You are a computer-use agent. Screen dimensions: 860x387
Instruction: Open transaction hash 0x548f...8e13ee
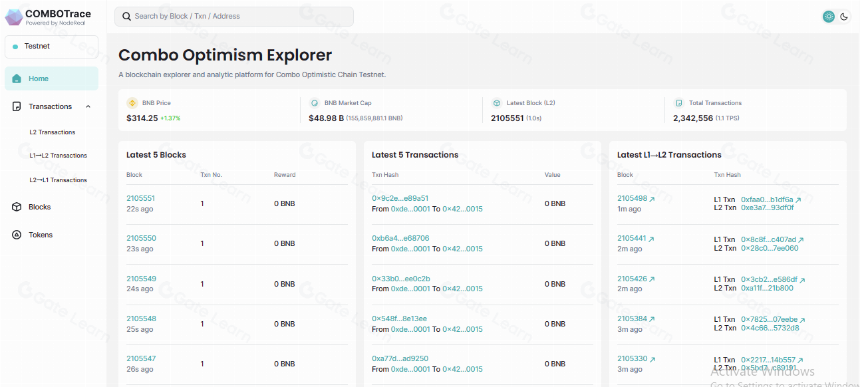[x=399, y=318]
